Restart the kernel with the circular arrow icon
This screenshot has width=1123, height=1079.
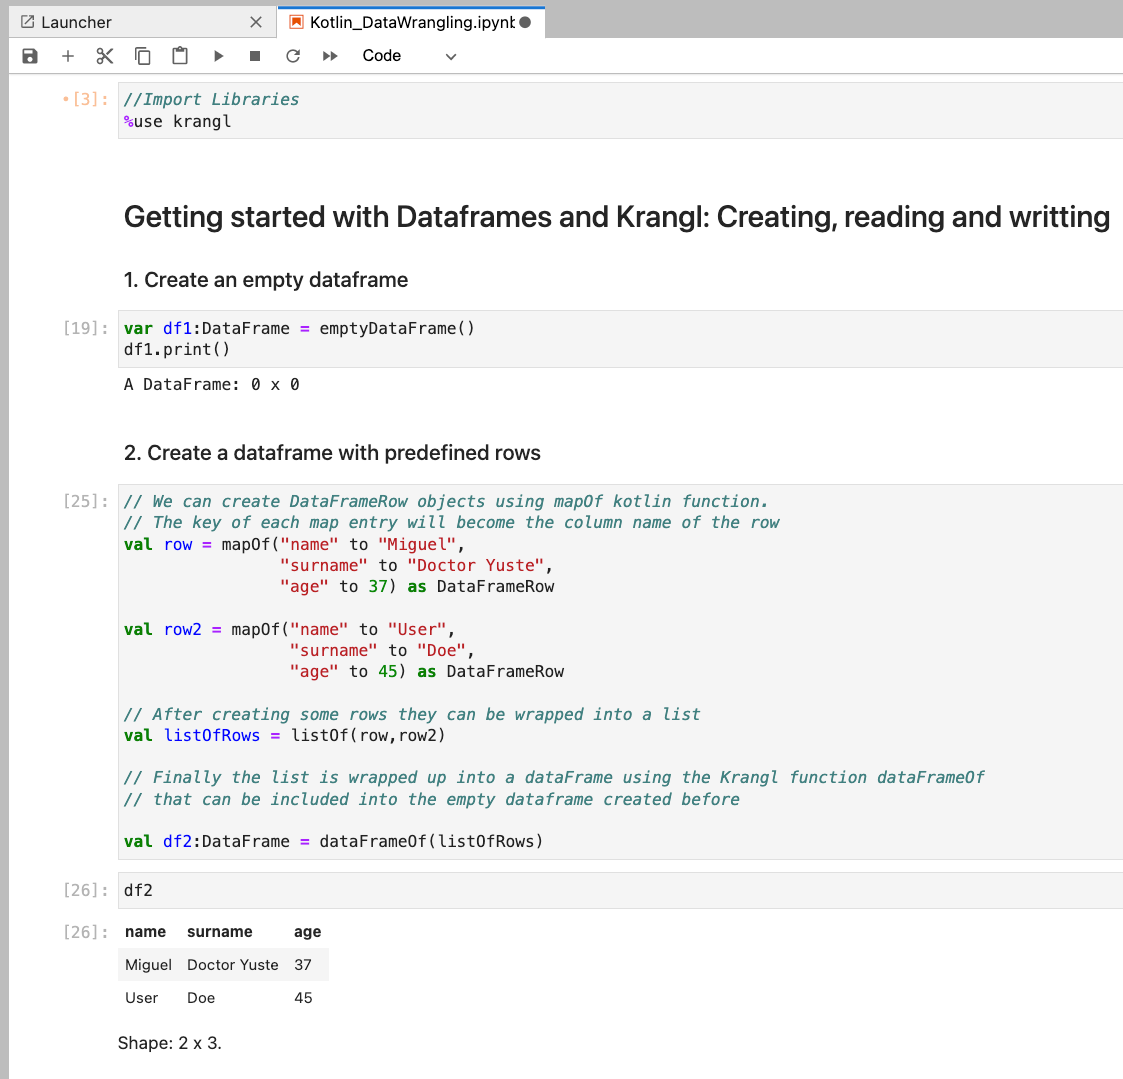click(x=292, y=56)
